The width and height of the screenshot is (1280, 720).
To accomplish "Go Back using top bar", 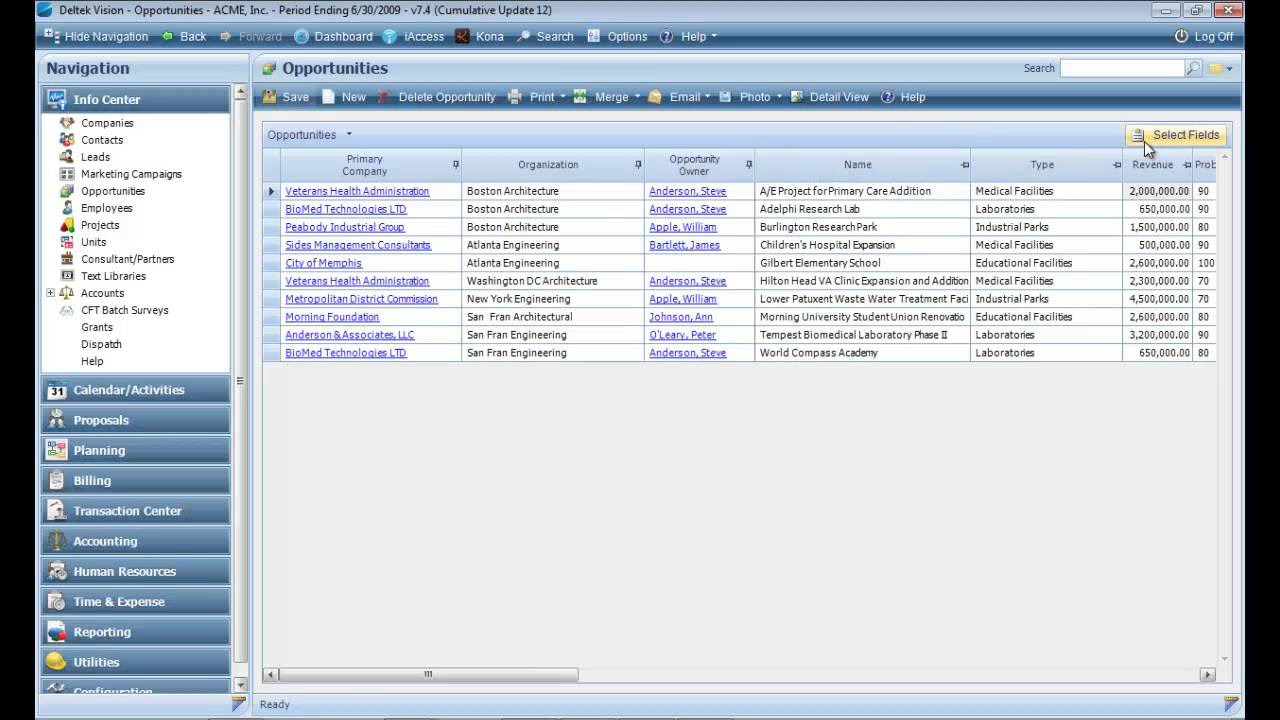I will click(184, 36).
